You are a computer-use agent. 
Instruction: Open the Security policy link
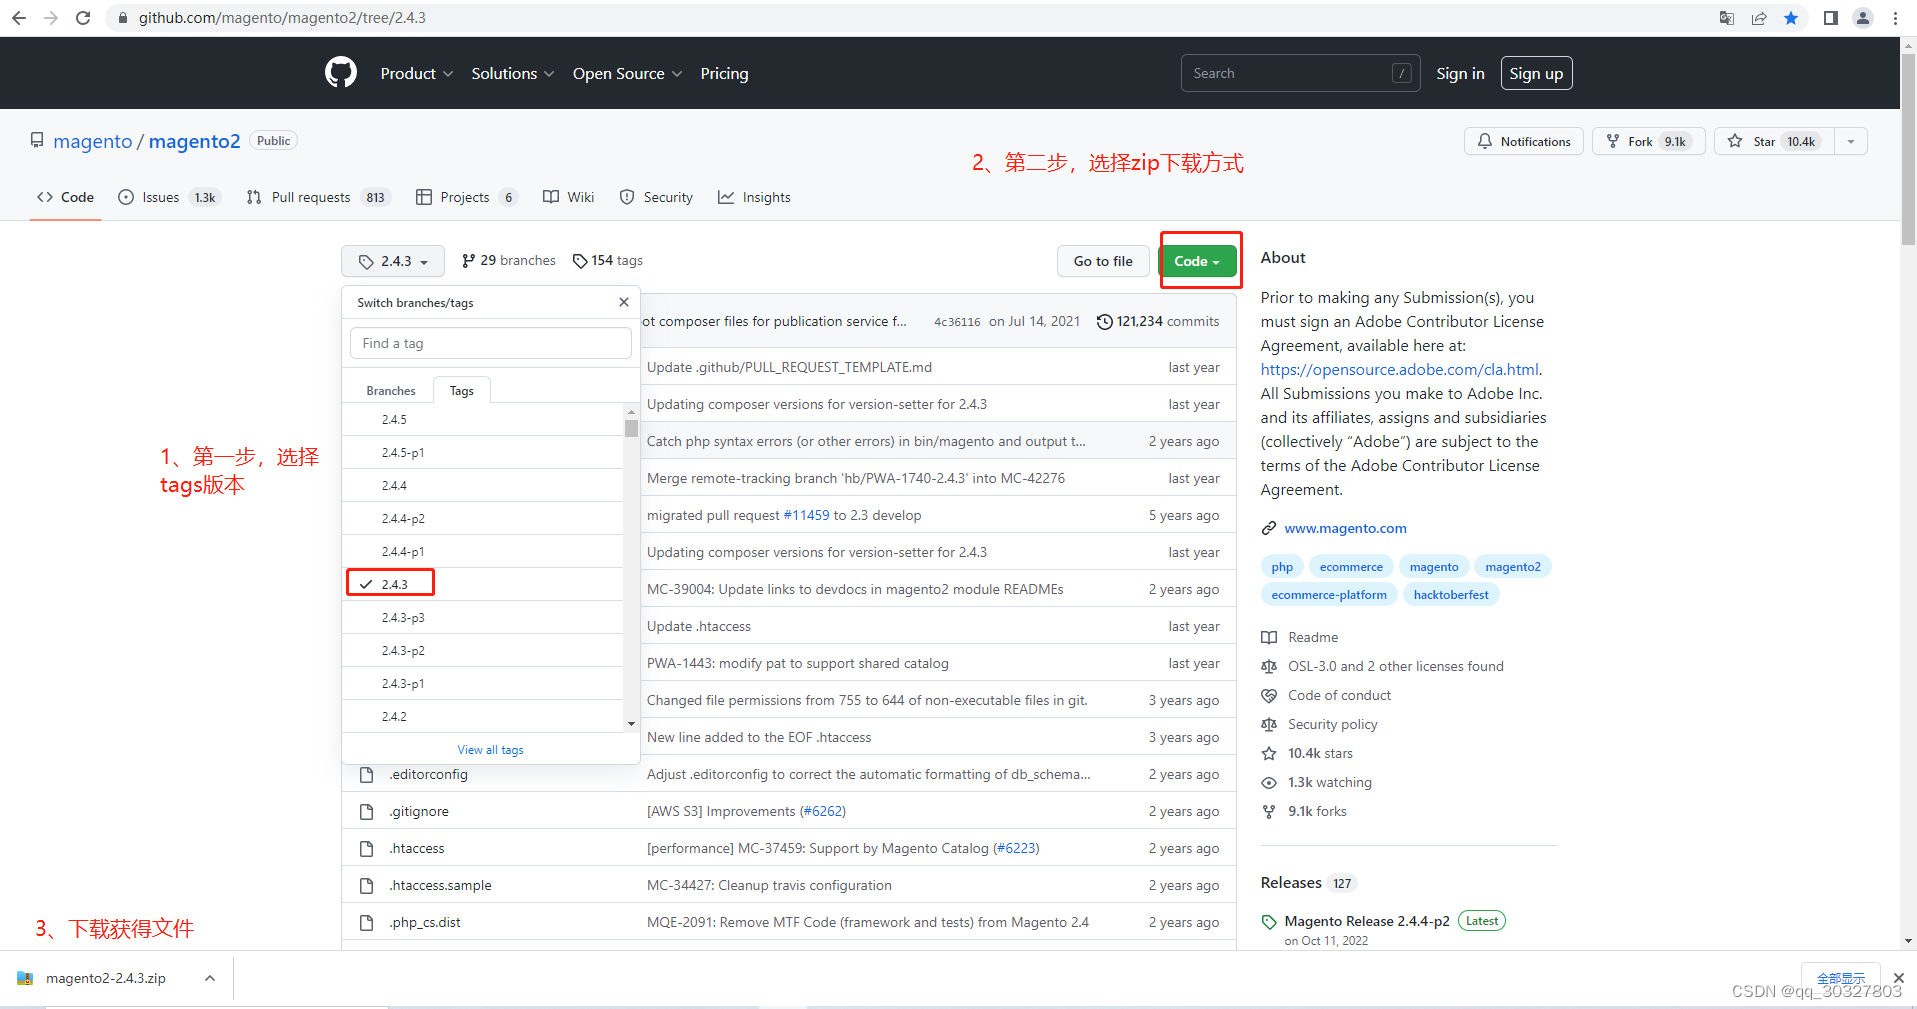tap(1332, 724)
